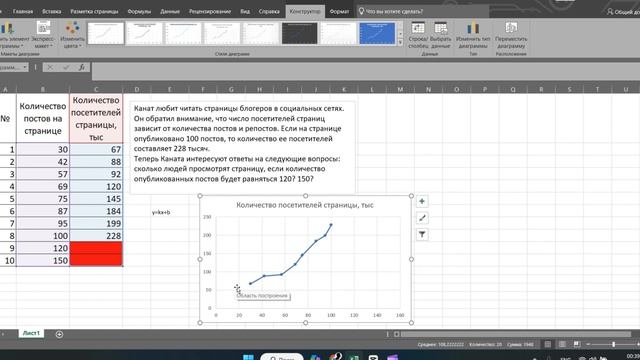Expand the chart styles gallery with the lowest gallery arrow
640x360 pixels.
(400, 42)
